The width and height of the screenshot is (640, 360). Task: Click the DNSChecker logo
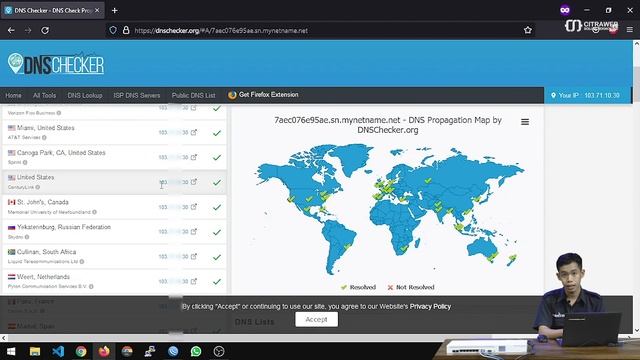56,64
